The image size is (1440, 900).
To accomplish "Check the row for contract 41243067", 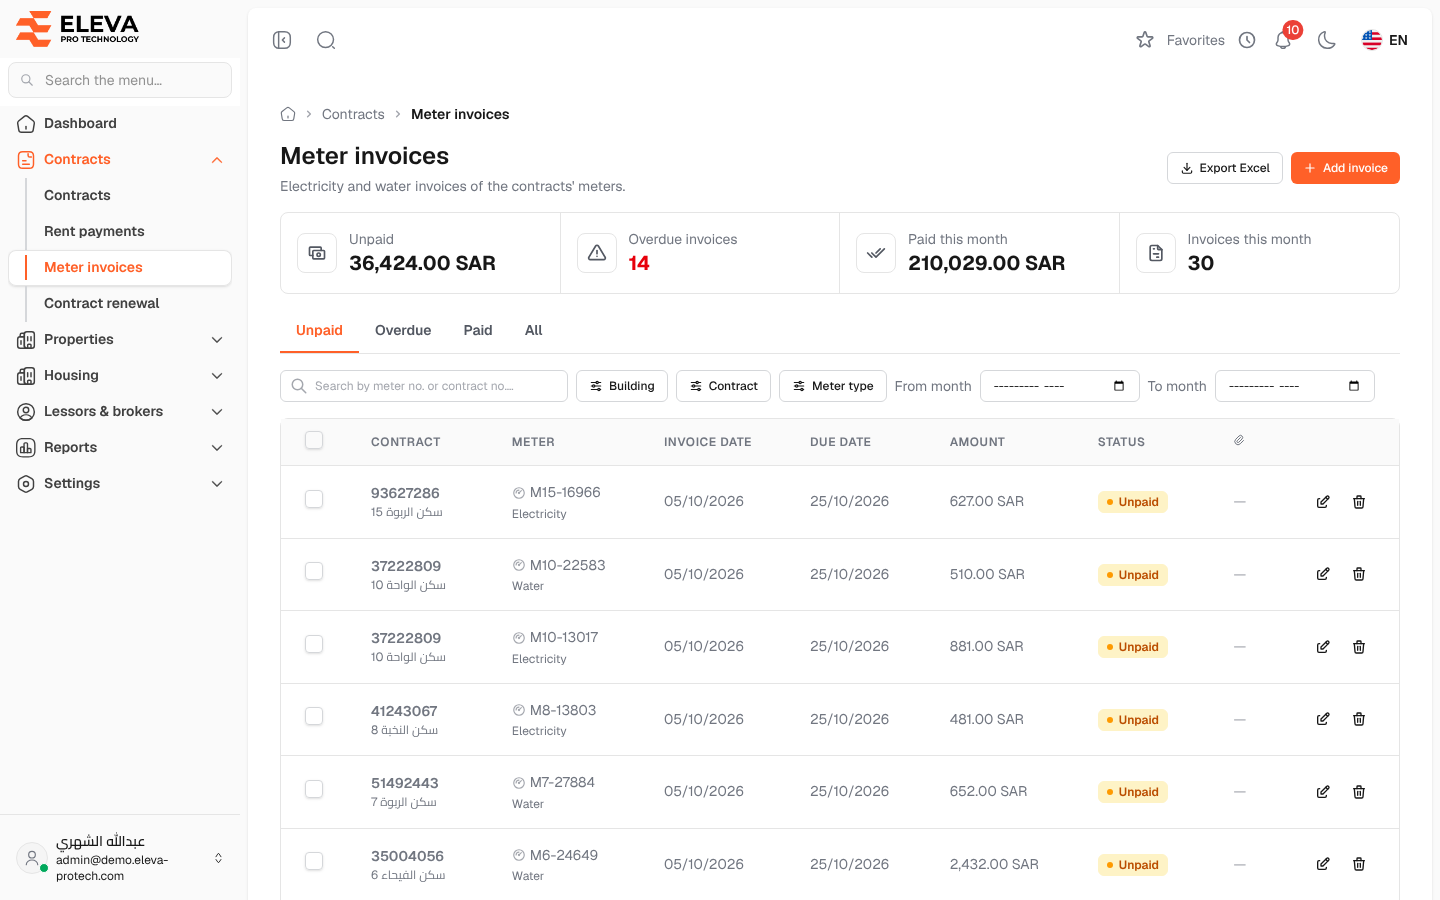I will [x=314, y=716].
